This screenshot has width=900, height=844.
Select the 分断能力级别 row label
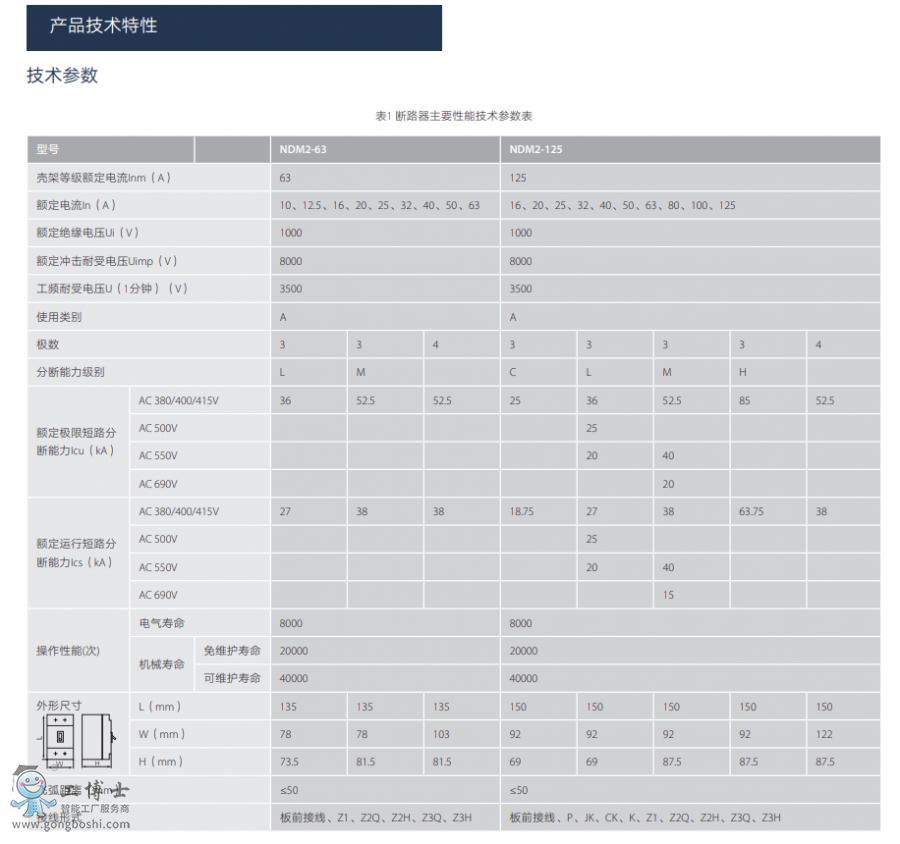(x=71, y=372)
